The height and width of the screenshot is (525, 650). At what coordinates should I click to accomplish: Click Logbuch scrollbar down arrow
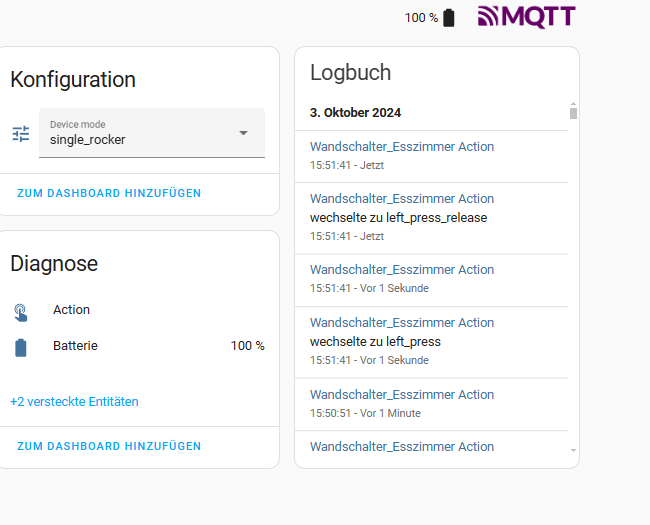pyautogui.click(x=573, y=450)
